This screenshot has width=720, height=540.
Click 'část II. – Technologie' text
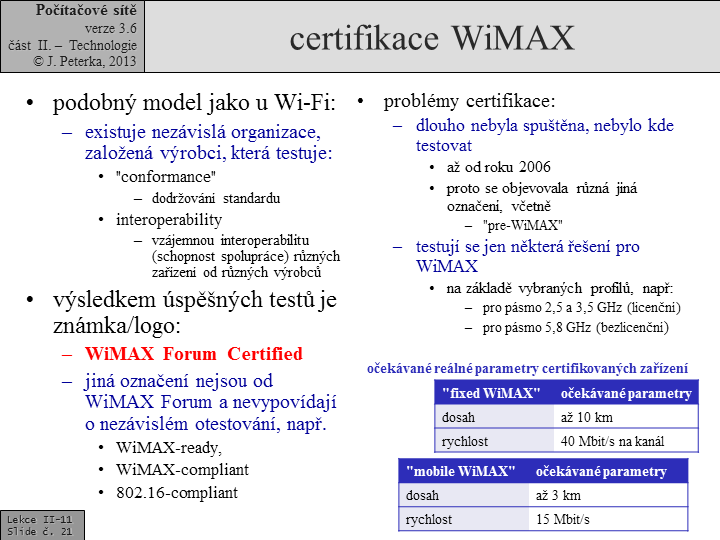73,45
